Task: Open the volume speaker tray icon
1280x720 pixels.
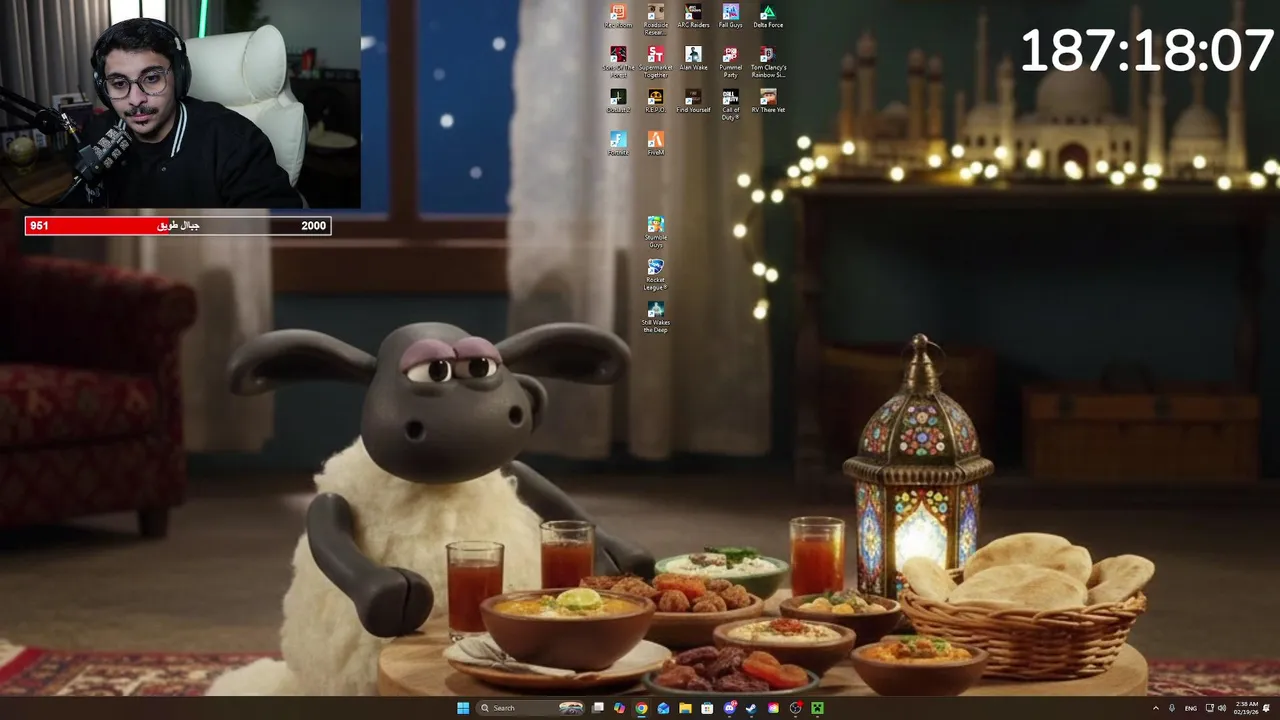Action: (1222, 708)
